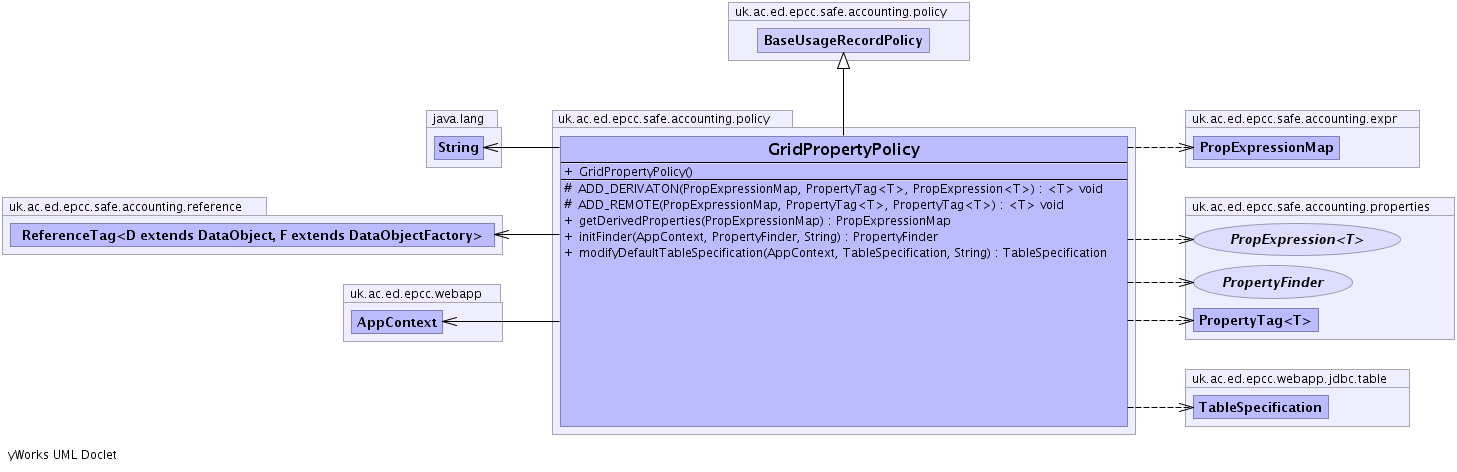Viewport: 1457px width, 472px height.
Task: Click the PropertyTag<T> class box
Action: click(x=1255, y=320)
